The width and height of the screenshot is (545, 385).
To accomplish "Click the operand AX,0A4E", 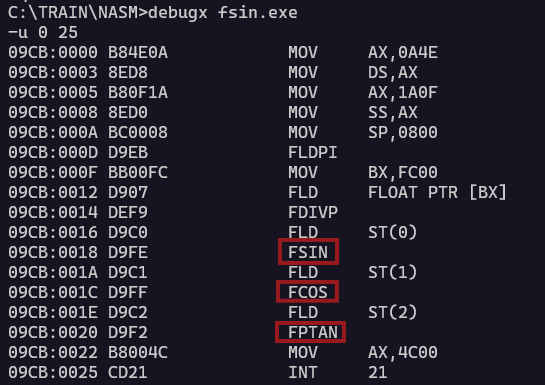I will click(403, 53).
